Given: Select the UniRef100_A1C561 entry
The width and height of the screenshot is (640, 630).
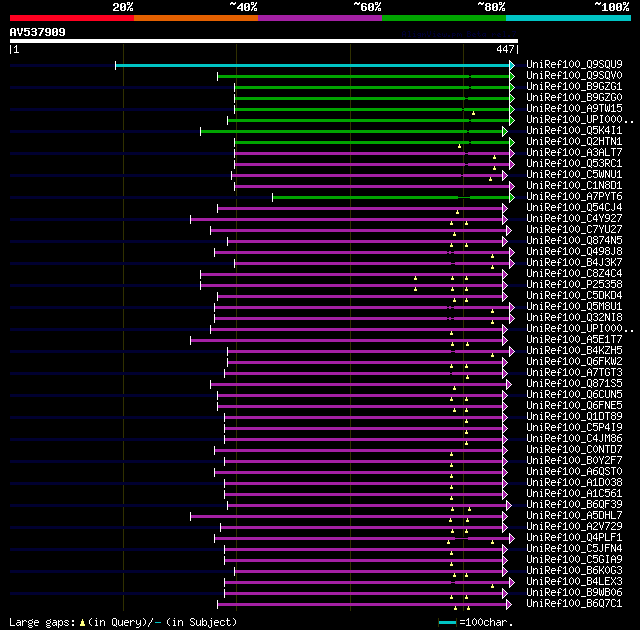Looking at the screenshot, I should [x=574, y=494].
